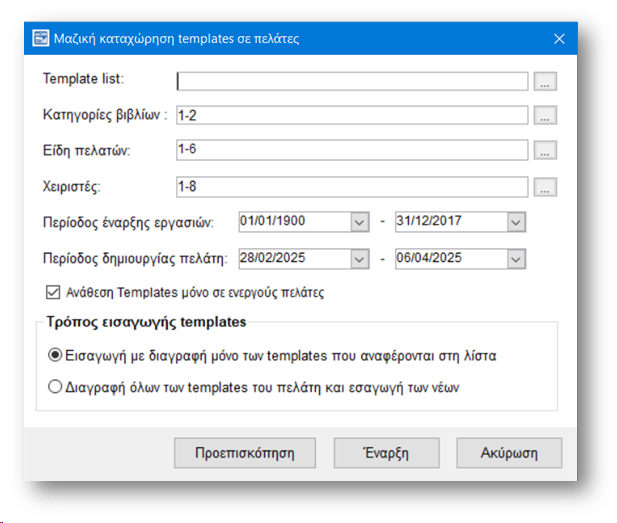The image size is (617, 523).
Task: Close the Μαζική καταχώρηση templates dialog
Action: (559, 39)
